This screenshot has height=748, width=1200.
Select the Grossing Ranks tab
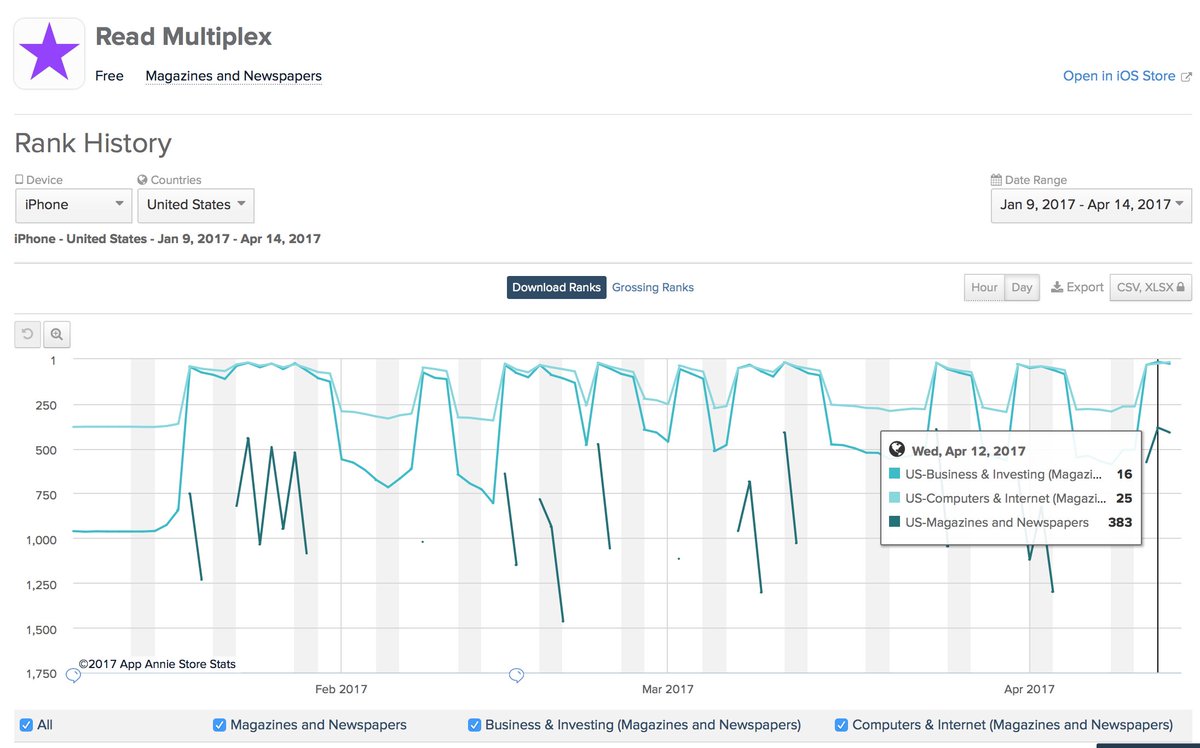[653, 288]
